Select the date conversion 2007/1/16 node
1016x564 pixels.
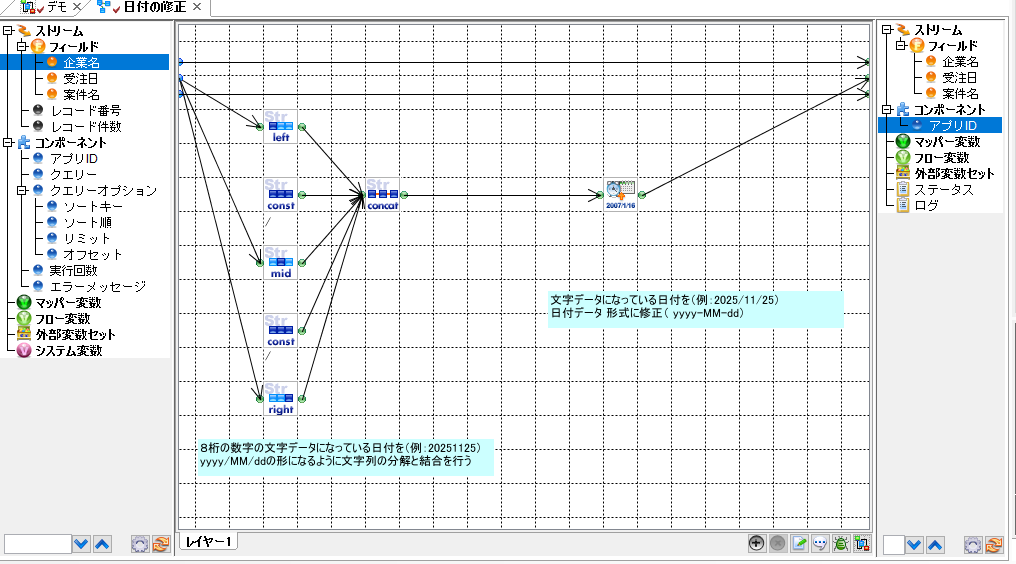[621, 194]
